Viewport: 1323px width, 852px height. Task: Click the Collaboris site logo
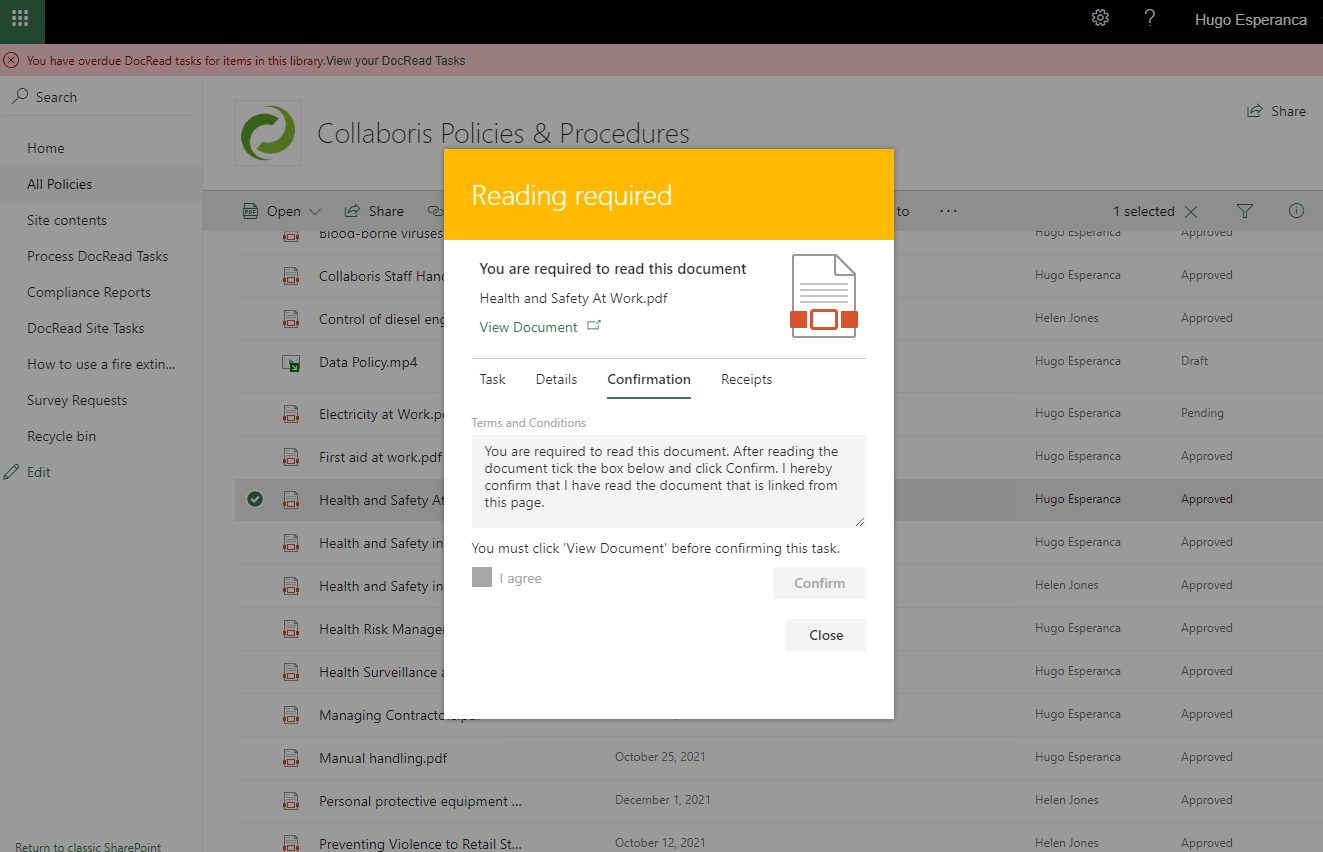tap(267, 133)
